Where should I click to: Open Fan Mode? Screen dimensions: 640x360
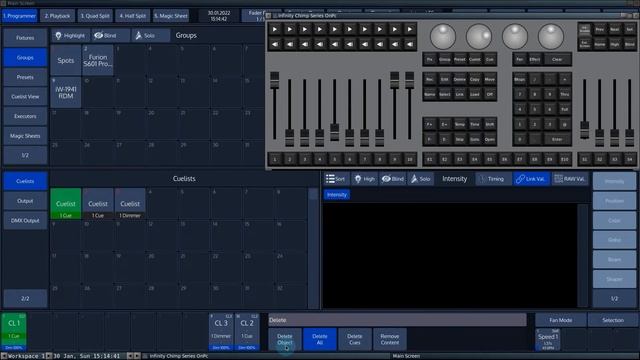pyautogui.click(x=561, y=320)
